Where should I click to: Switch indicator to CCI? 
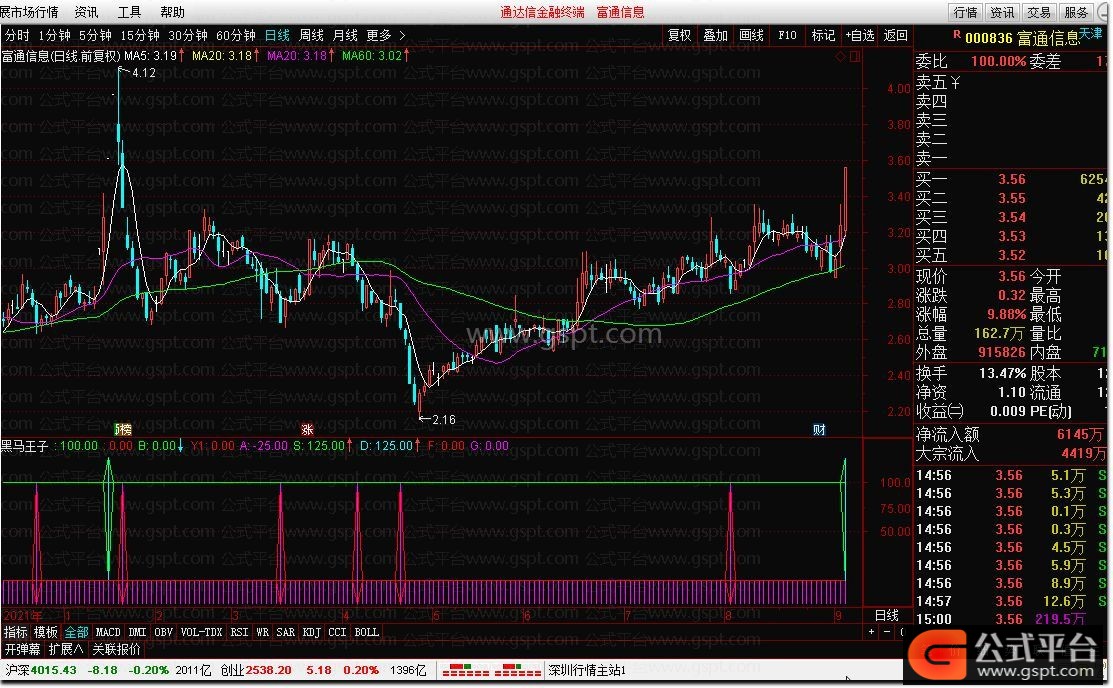click(337, 632)
